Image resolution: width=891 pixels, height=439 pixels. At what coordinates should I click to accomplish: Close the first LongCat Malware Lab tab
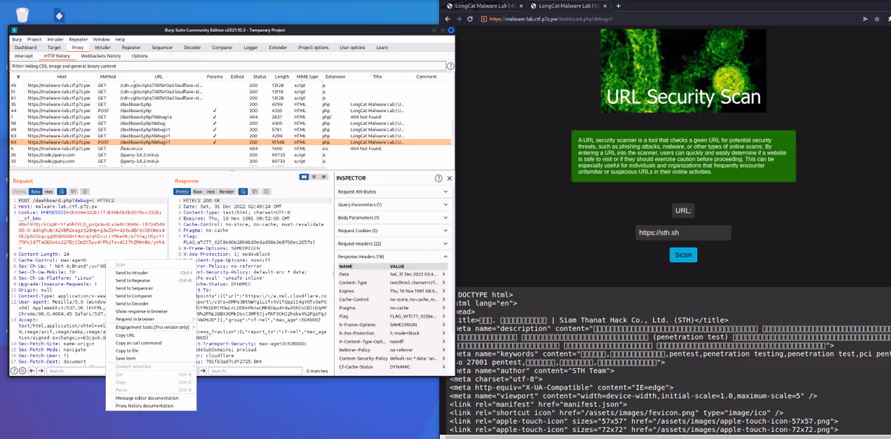click(x=521, y=6)
